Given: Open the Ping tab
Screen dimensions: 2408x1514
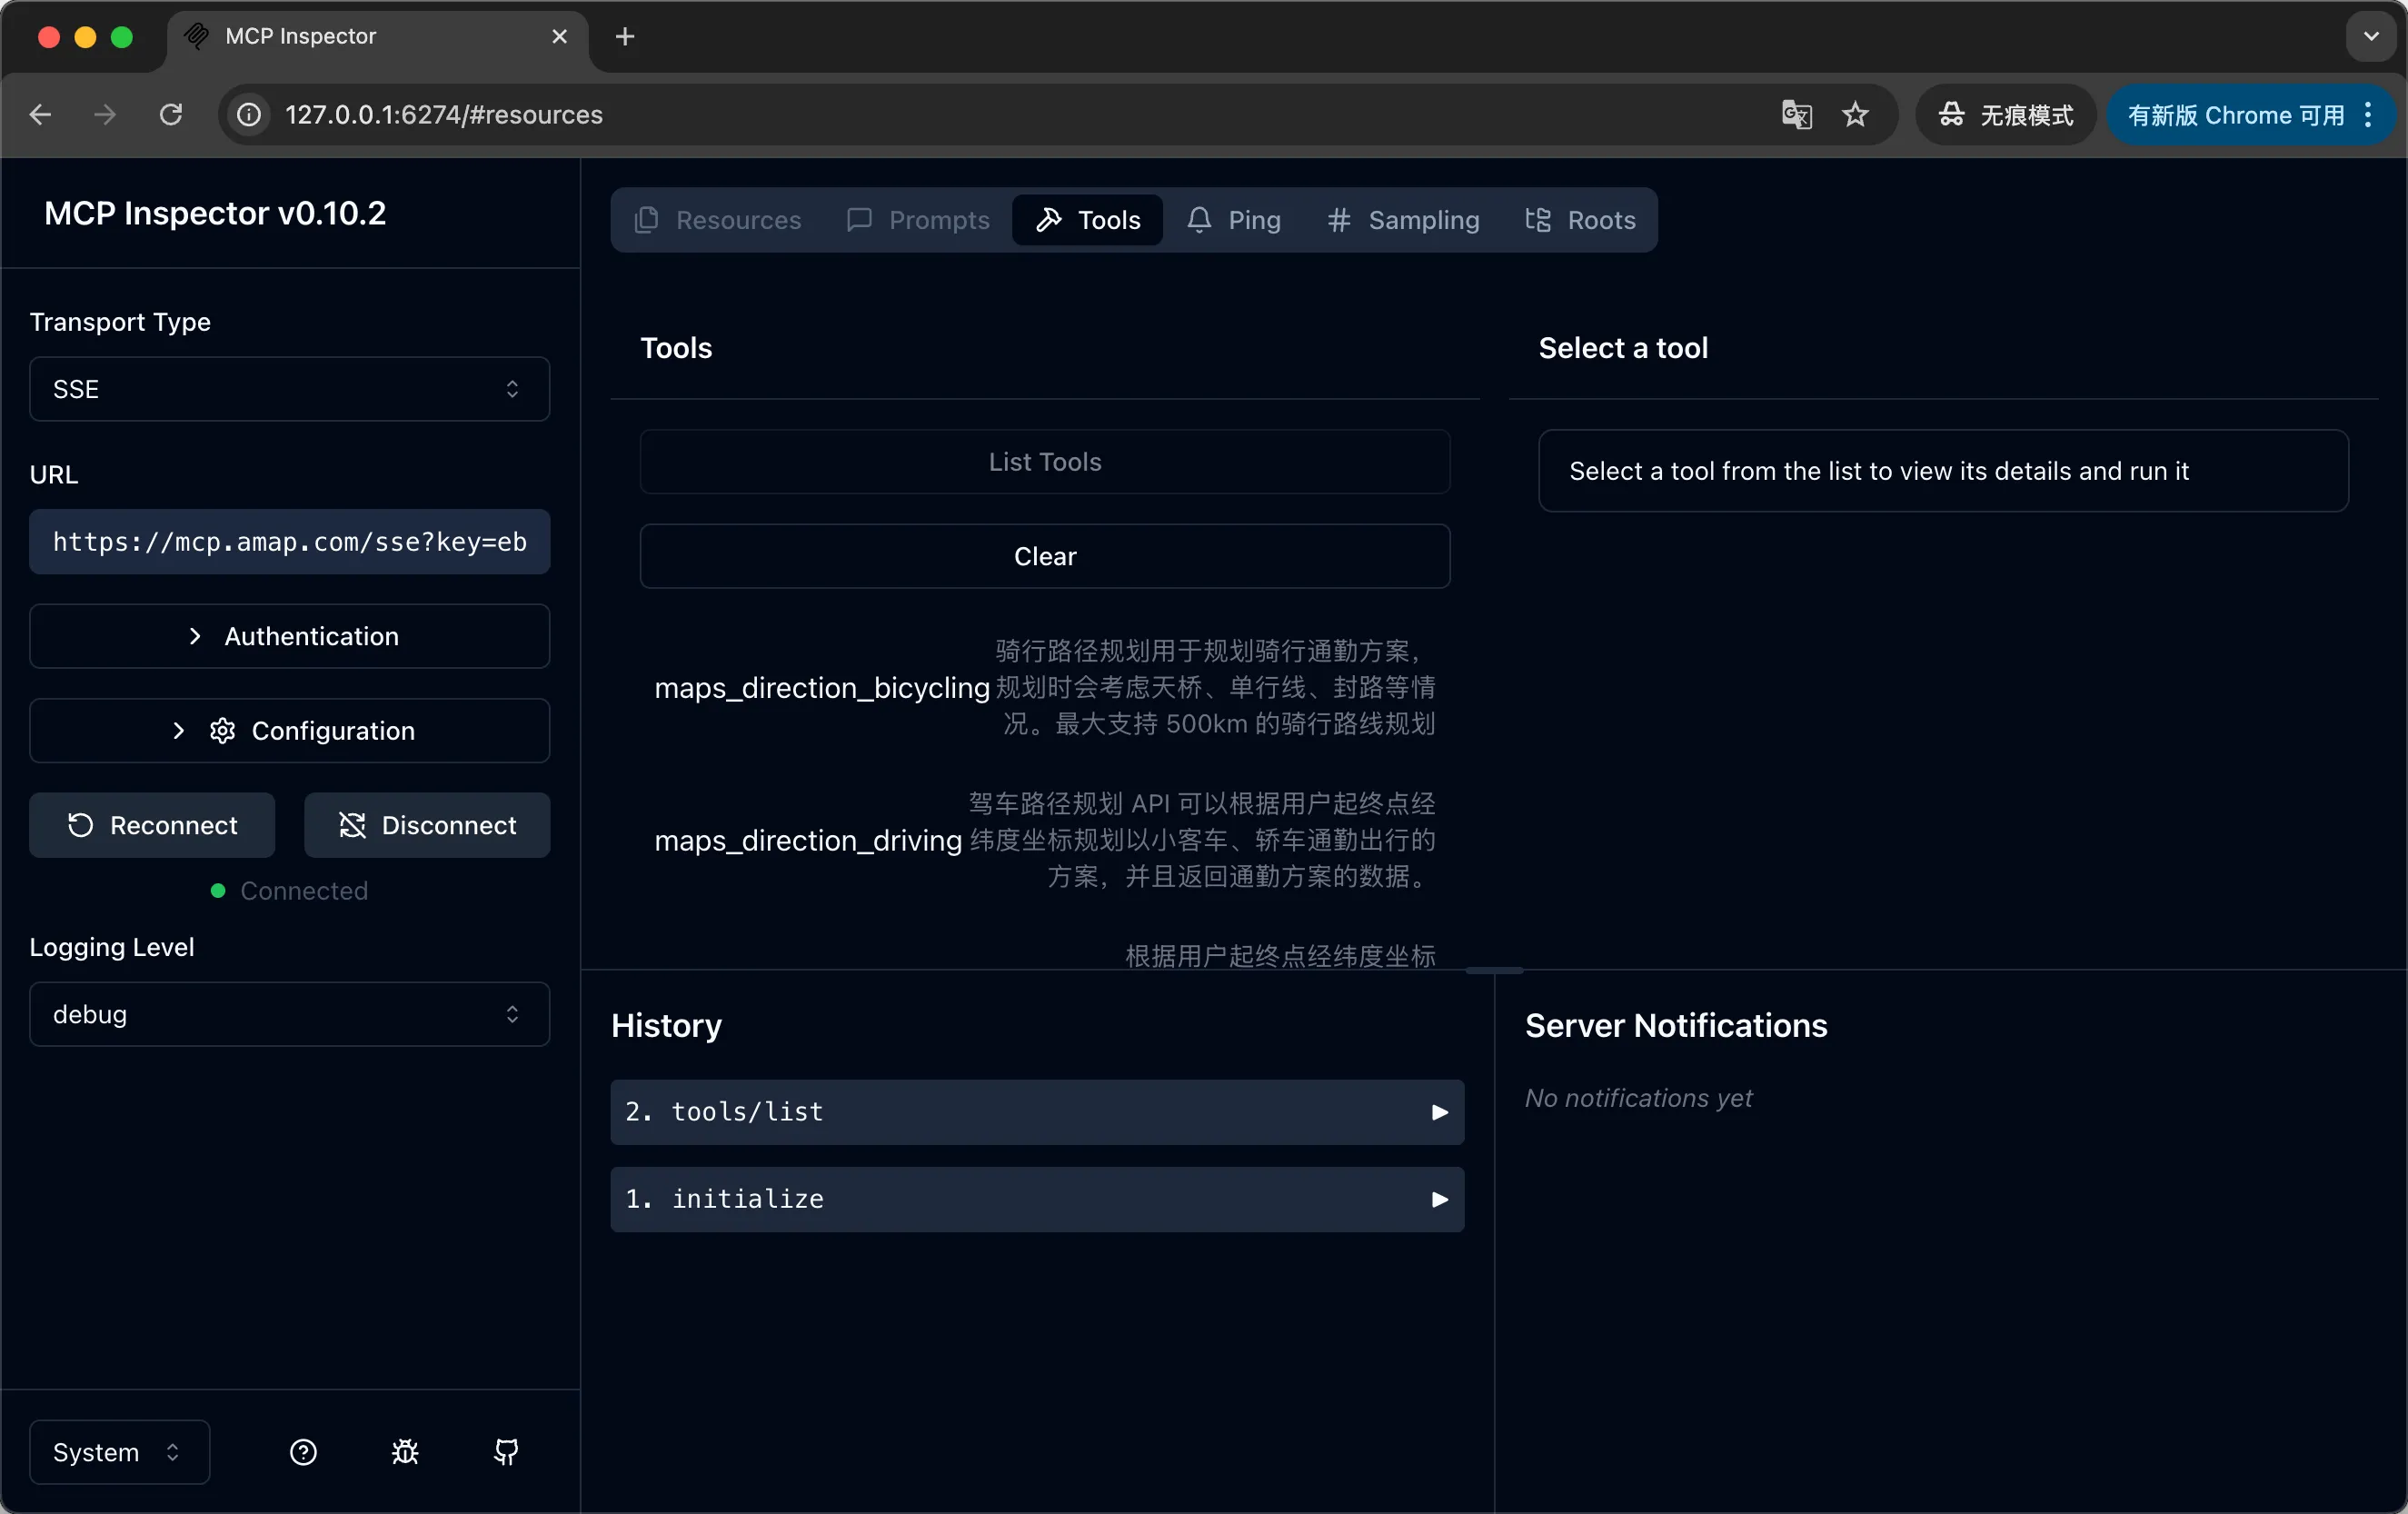Looking at the screenshot, I should click(x=1234, y=220).
